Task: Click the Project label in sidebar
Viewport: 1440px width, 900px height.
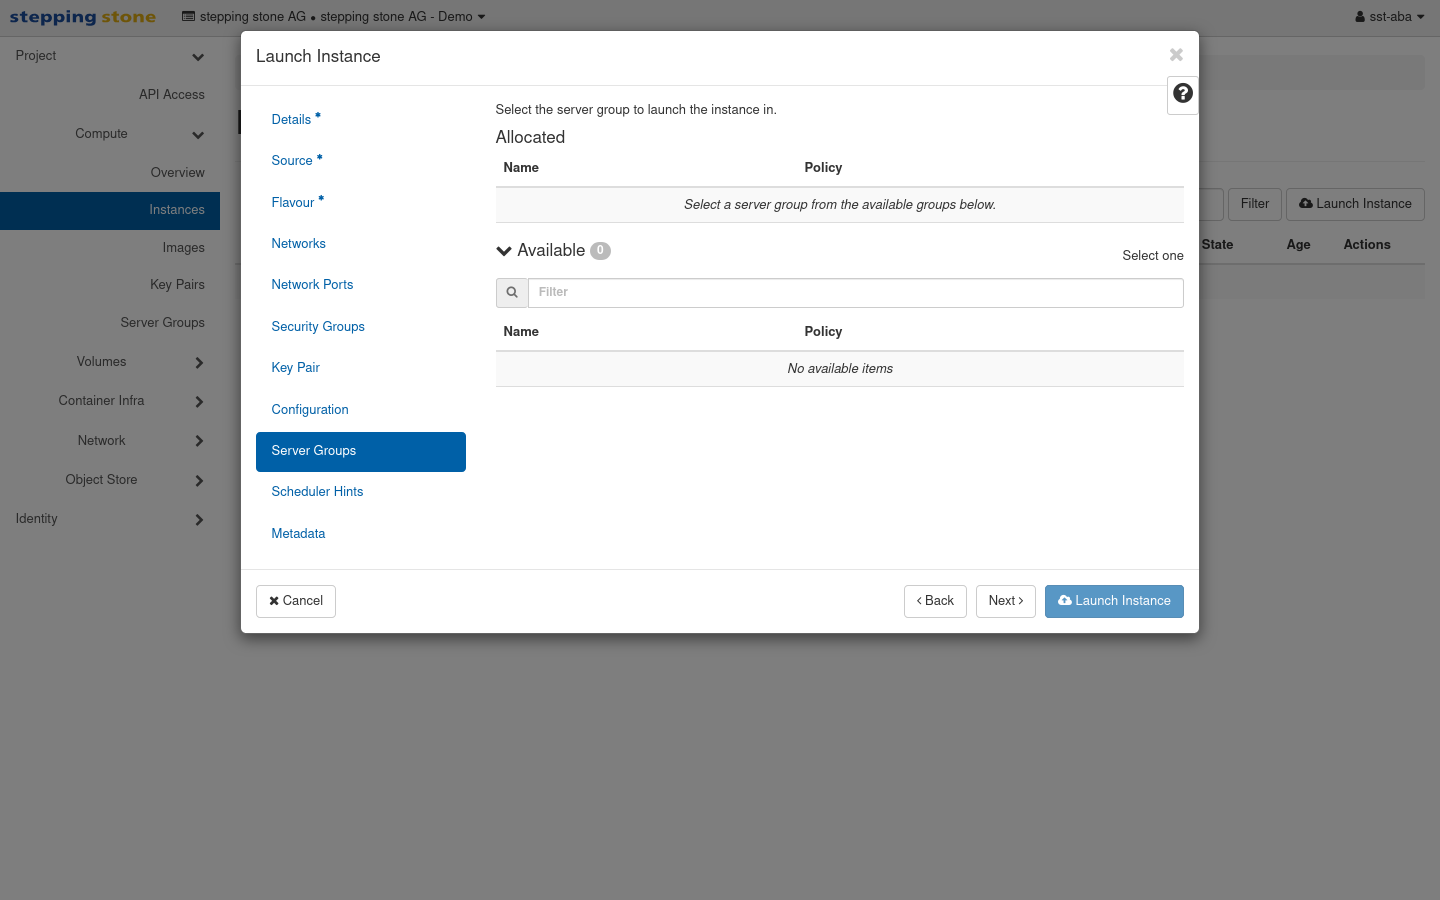Action: tap(36, 55)
